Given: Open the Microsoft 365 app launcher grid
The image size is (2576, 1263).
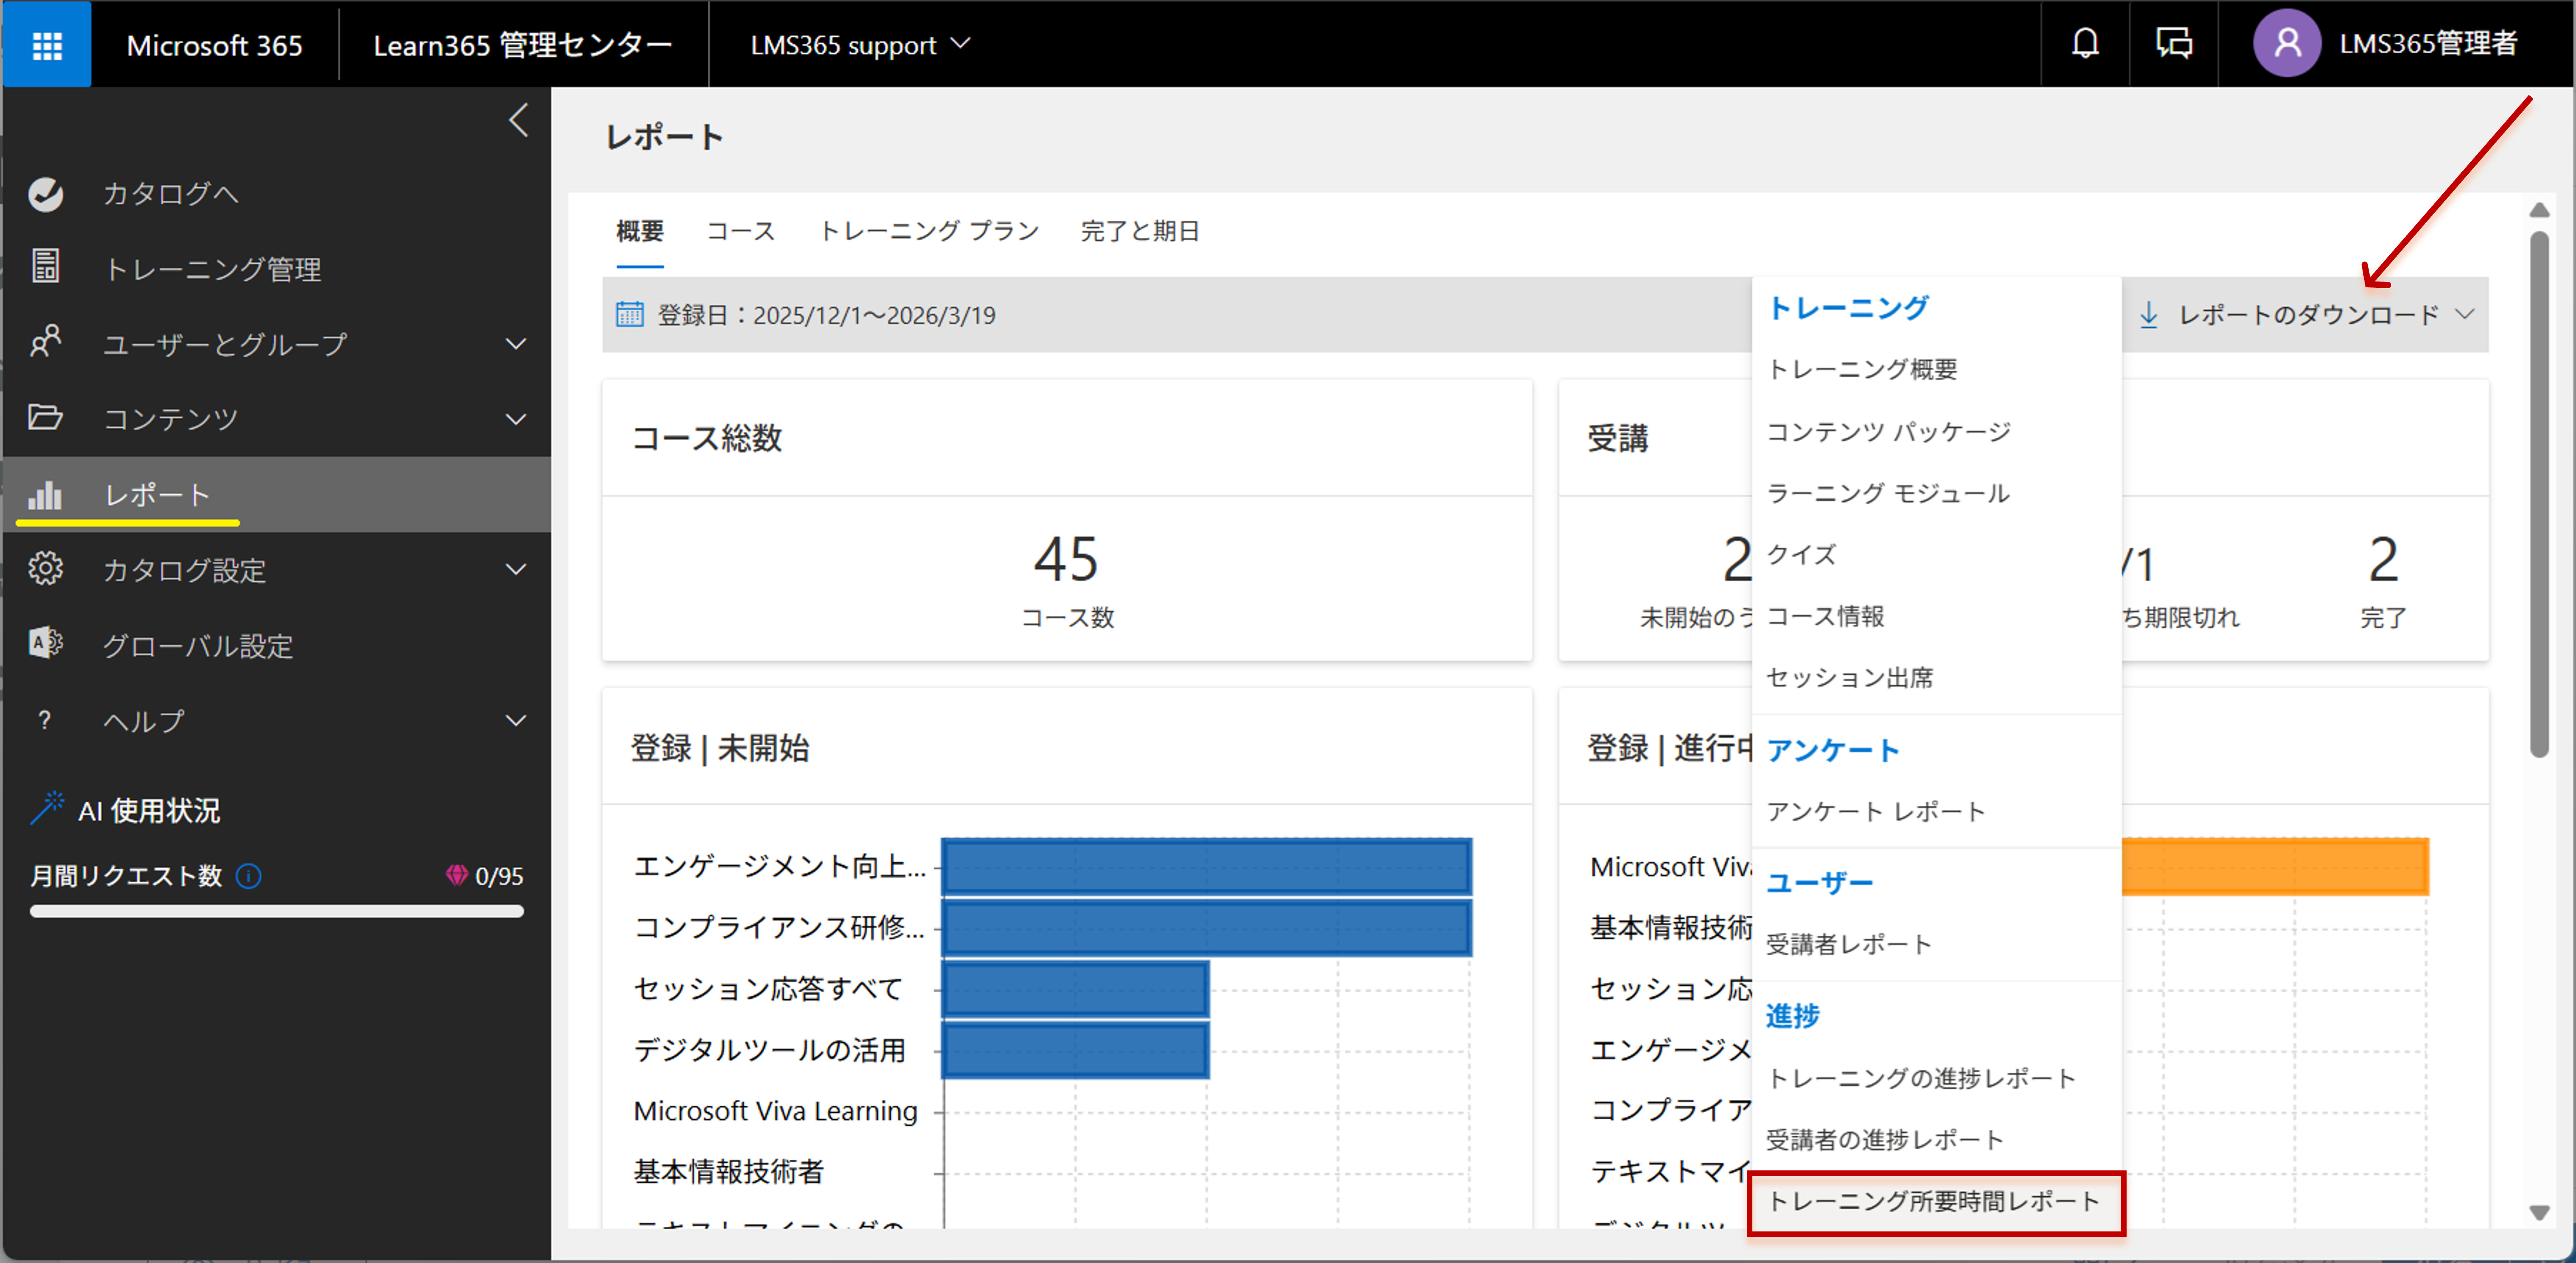Looking at the screenshot, I should 47,45.
